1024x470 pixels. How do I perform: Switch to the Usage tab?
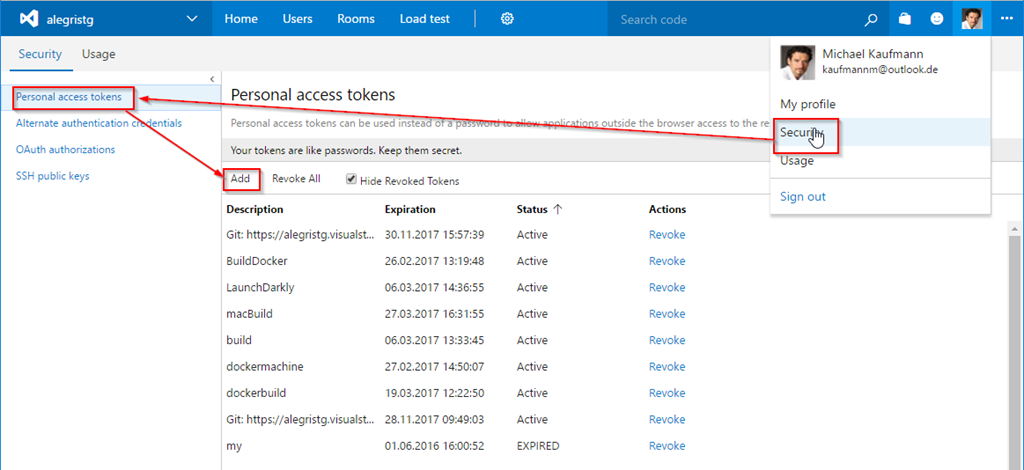[x=98, y=55]
